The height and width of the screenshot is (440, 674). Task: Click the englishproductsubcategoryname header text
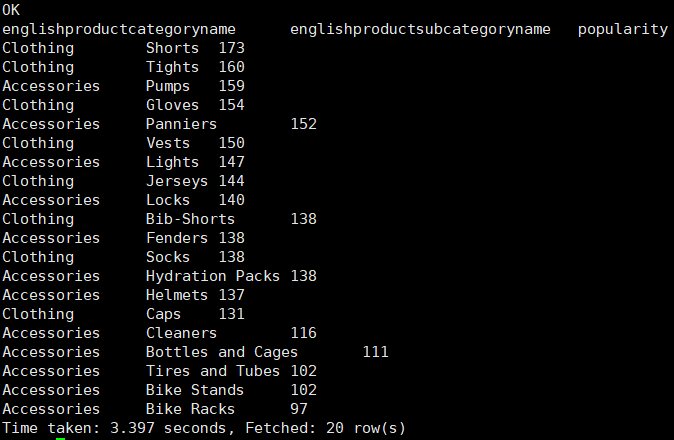point(420,30)
